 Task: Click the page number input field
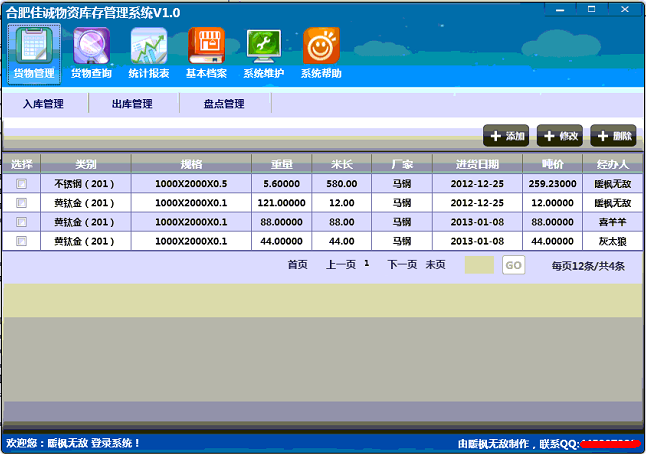[x=479, y=265]
